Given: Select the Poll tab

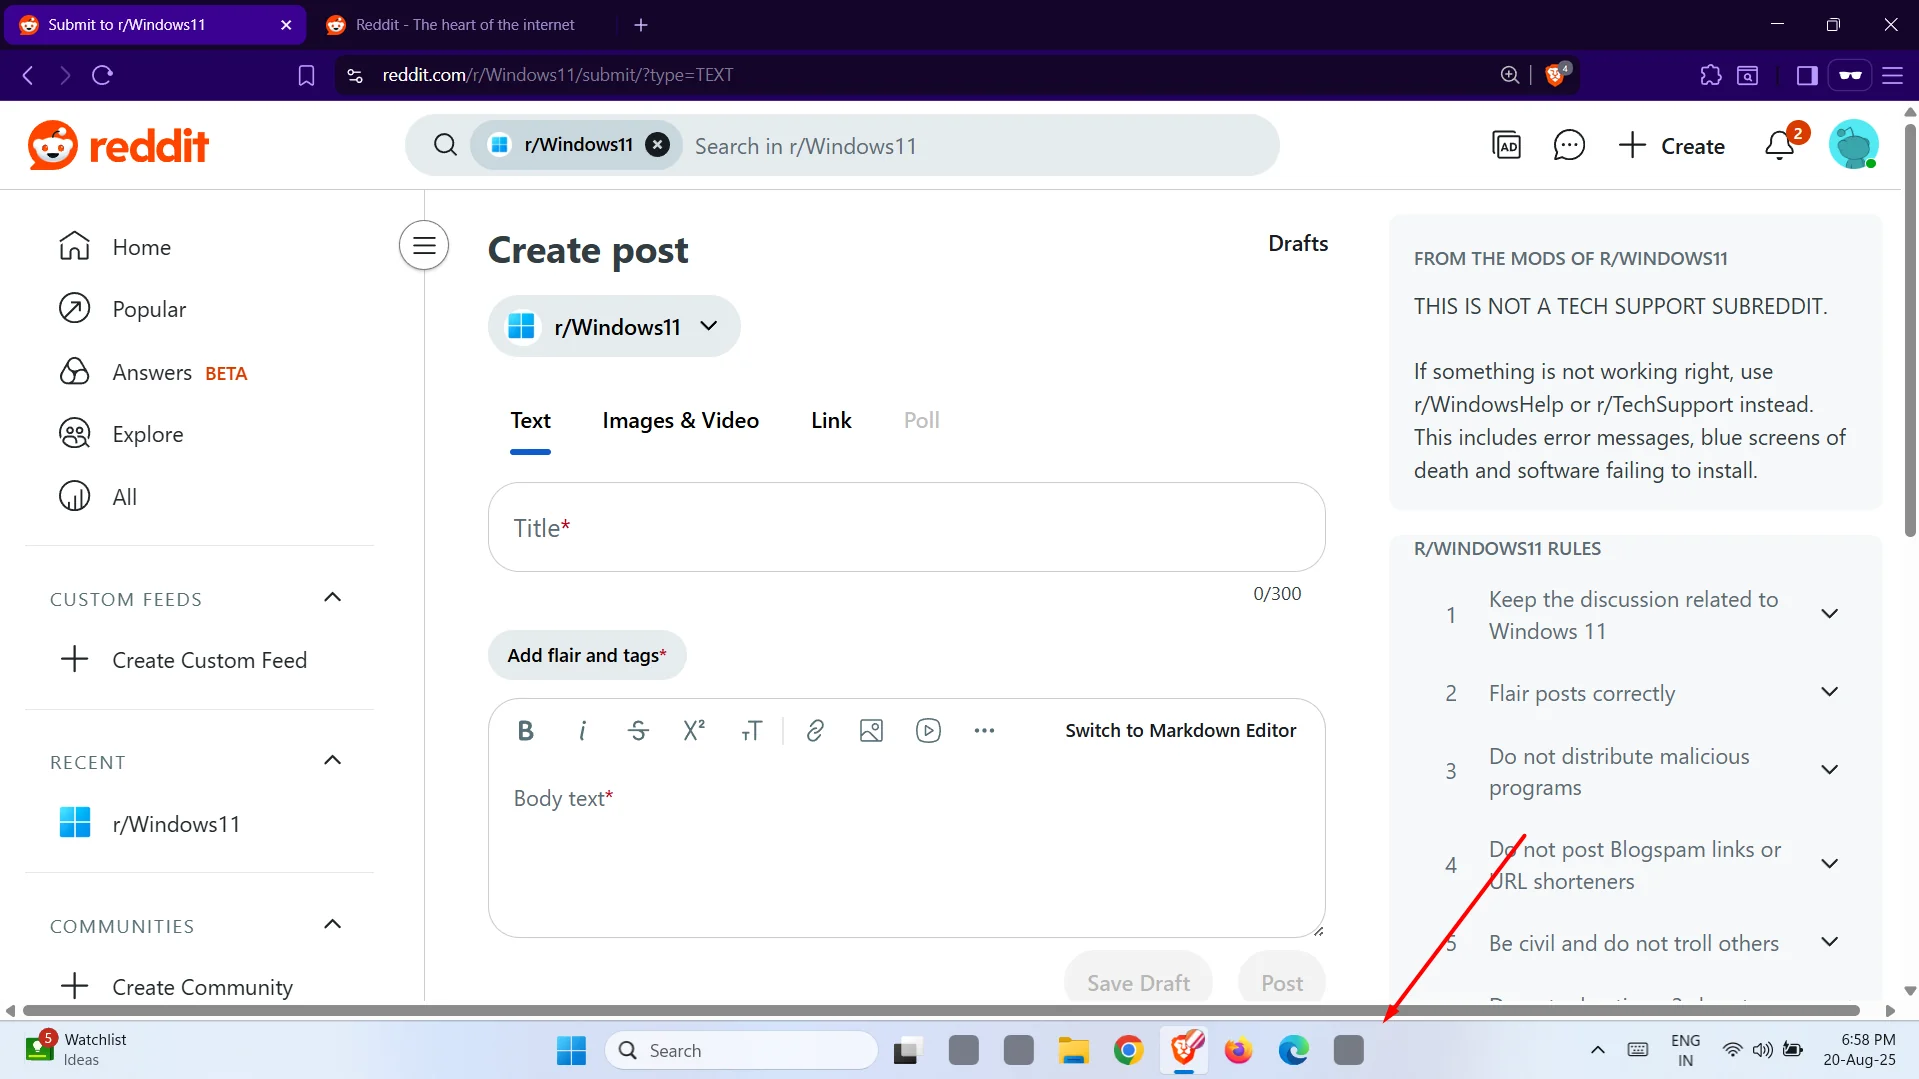Looking at the screenshot, I should (921, 421).
